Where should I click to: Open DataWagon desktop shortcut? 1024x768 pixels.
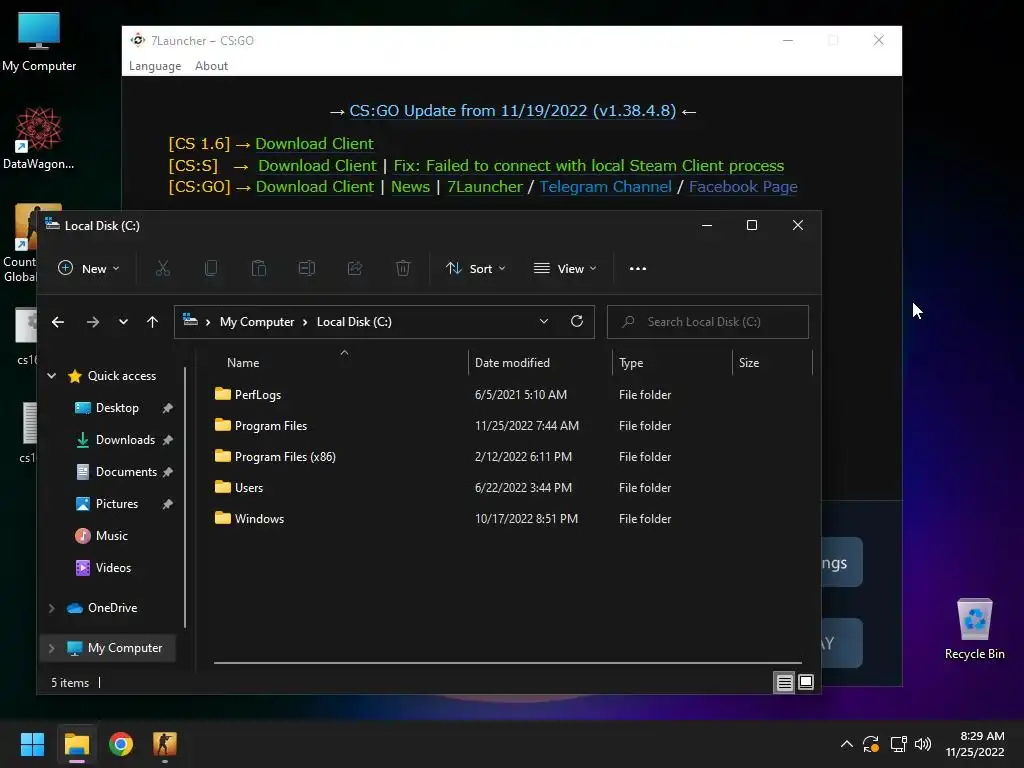click(x=39, y=138)
